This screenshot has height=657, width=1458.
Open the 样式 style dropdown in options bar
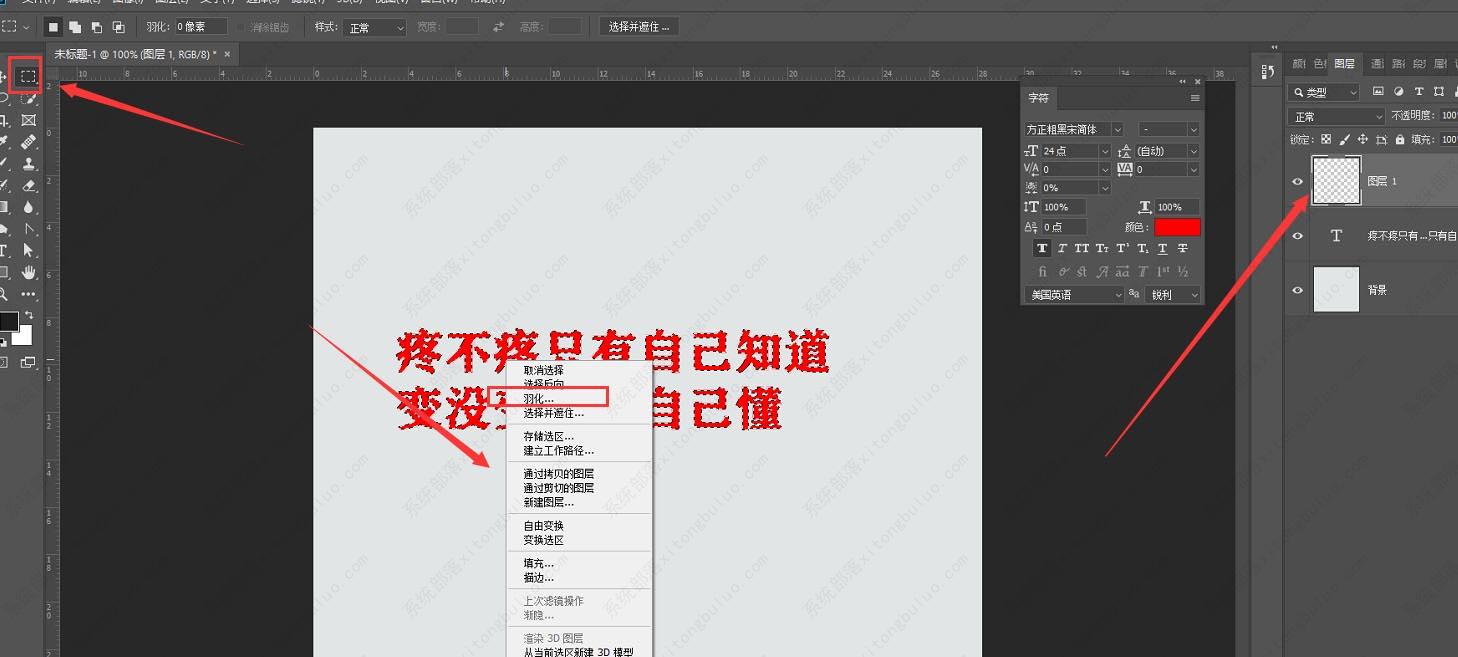(x=375, y=28)
